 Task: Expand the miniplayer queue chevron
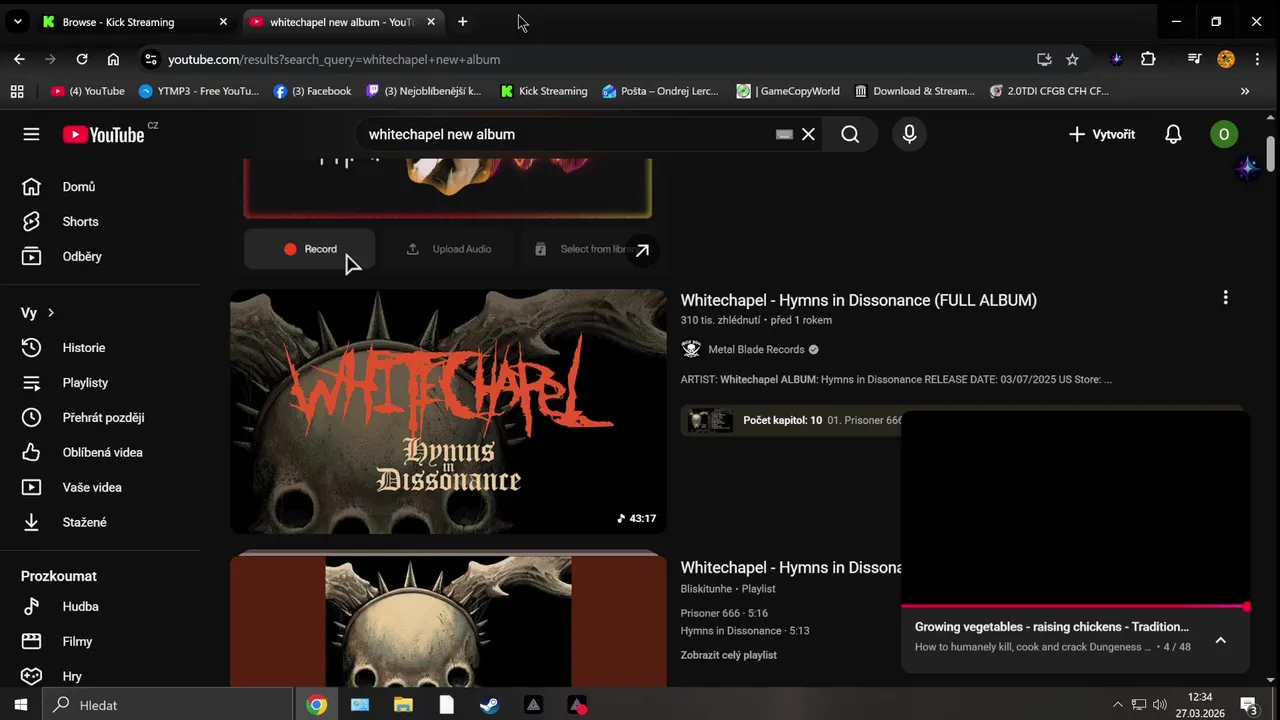(1220, 641)
